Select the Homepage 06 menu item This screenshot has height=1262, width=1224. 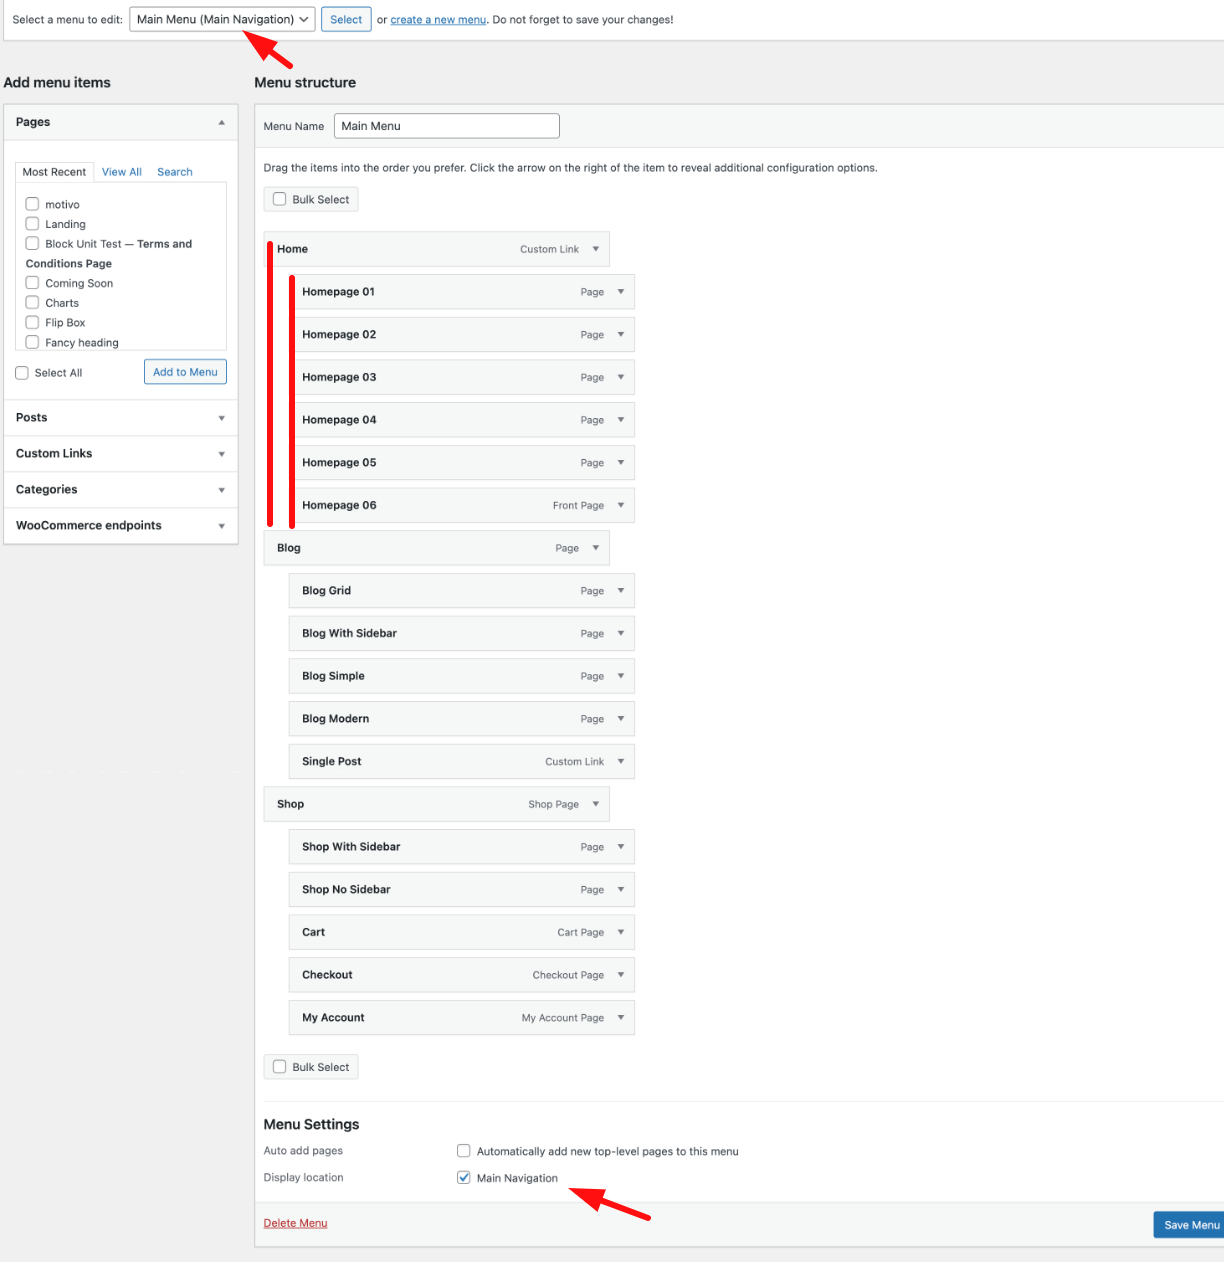pos(461,505)
